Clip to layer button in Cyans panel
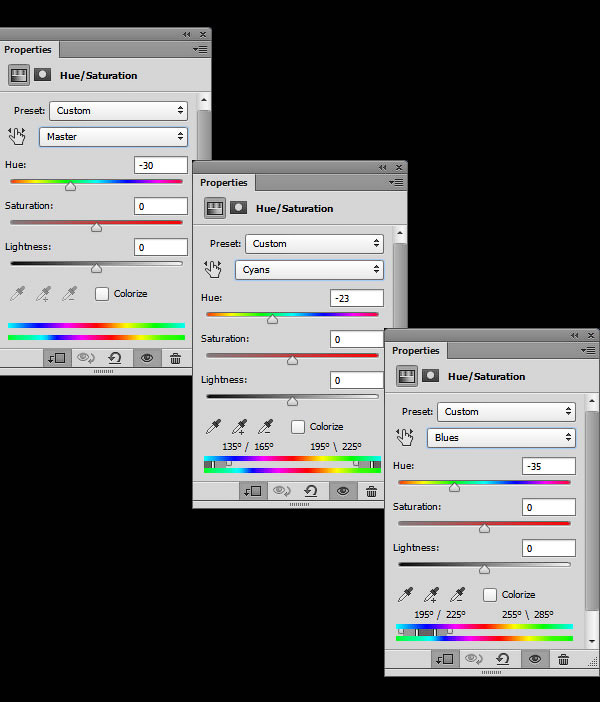Image resolution: width=600 pixels, height=702 pixels. tap(253, 491)
